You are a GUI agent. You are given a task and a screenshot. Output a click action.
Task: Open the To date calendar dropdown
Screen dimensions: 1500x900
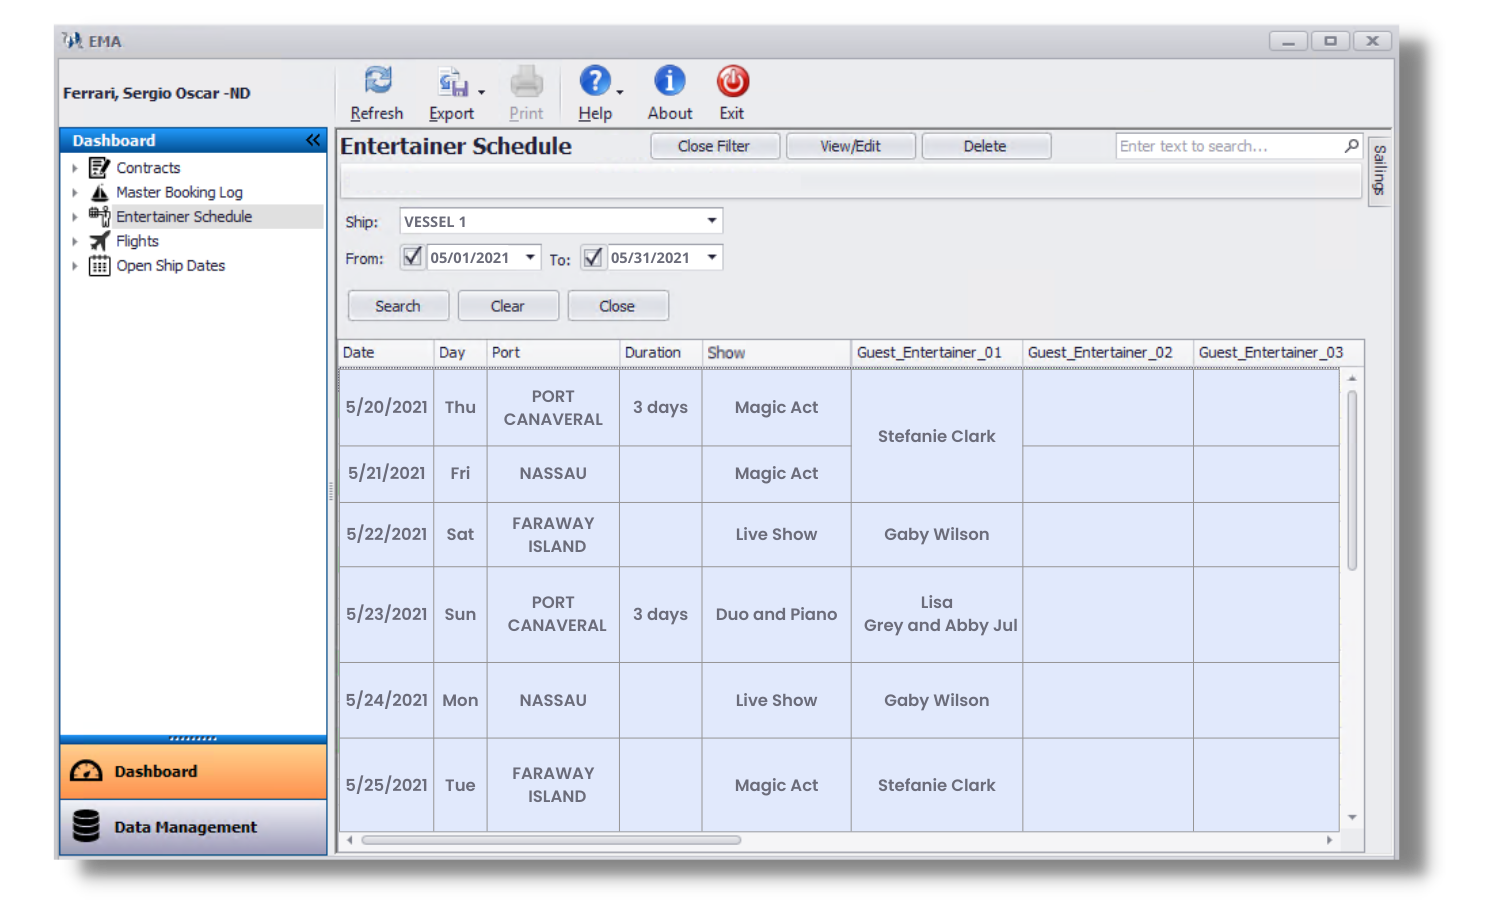click(x=711, y=257)
